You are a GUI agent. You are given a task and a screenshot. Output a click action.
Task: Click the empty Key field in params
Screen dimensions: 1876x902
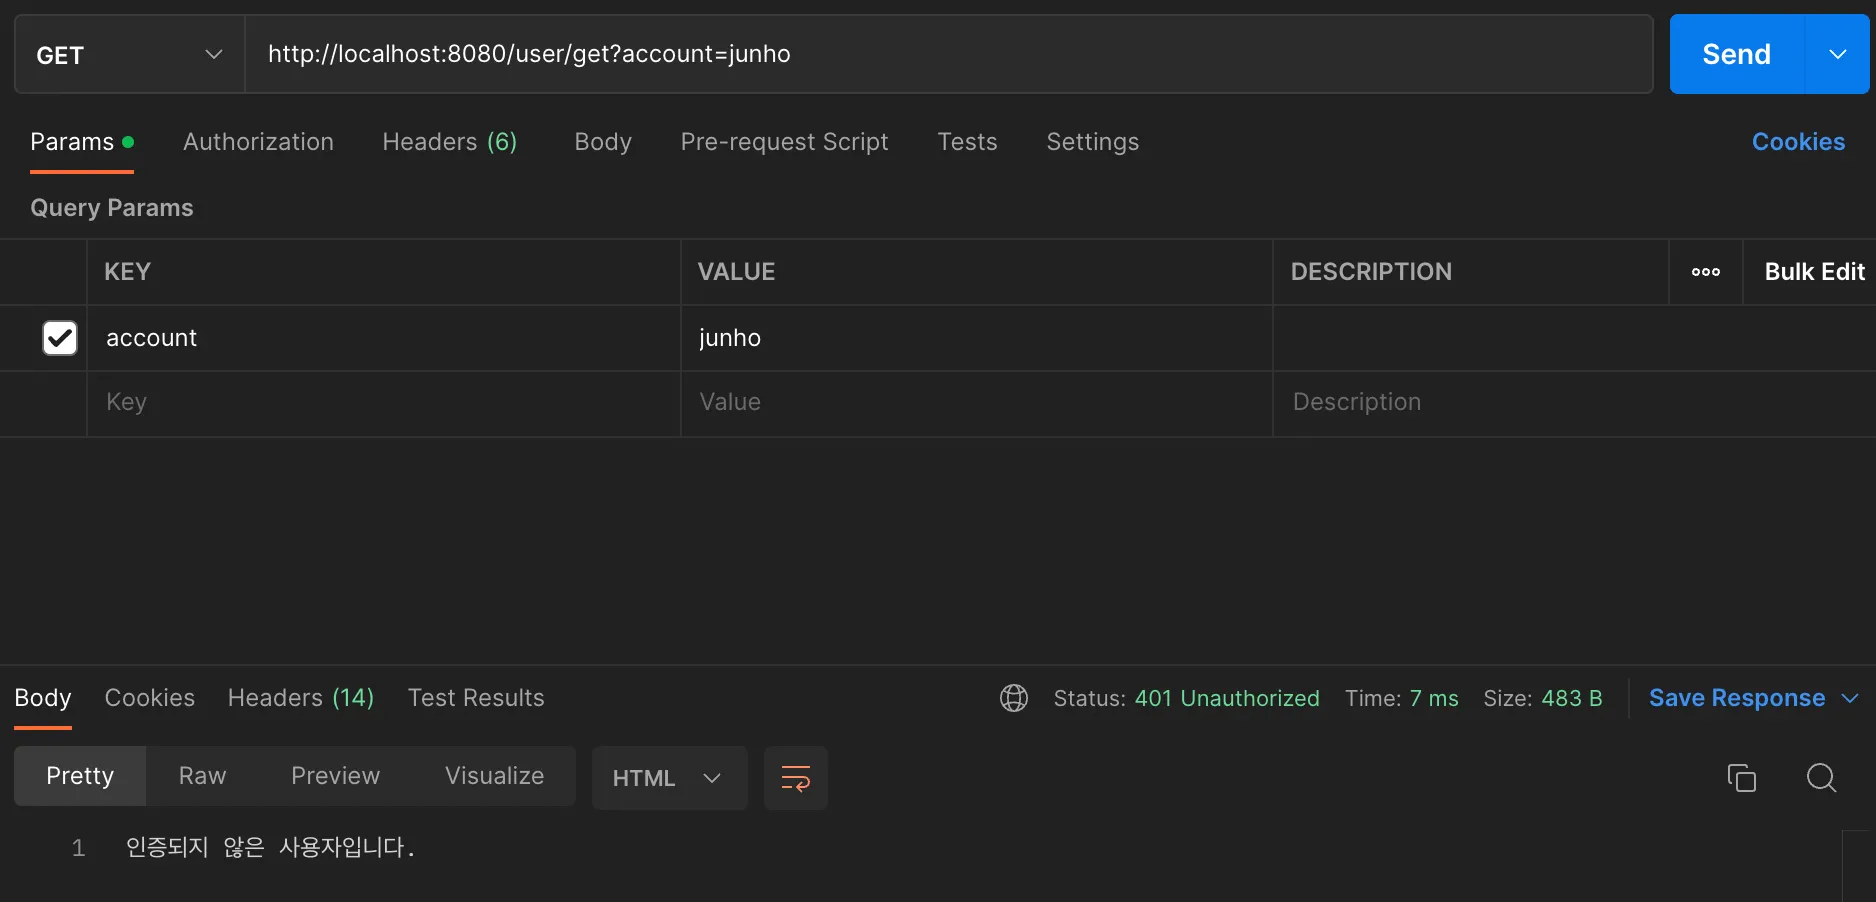(x=383, y=402)
